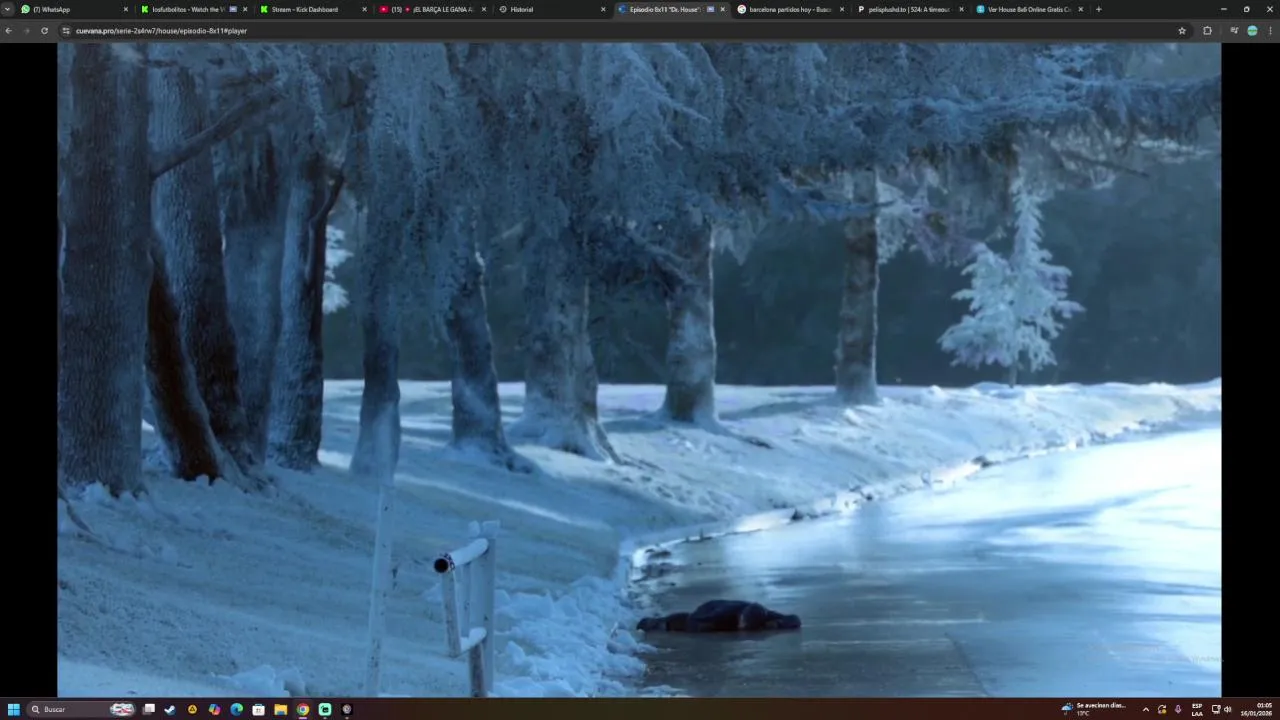Click the microphone tray icon
The image size is (1280, 720).
[1177, 709]
